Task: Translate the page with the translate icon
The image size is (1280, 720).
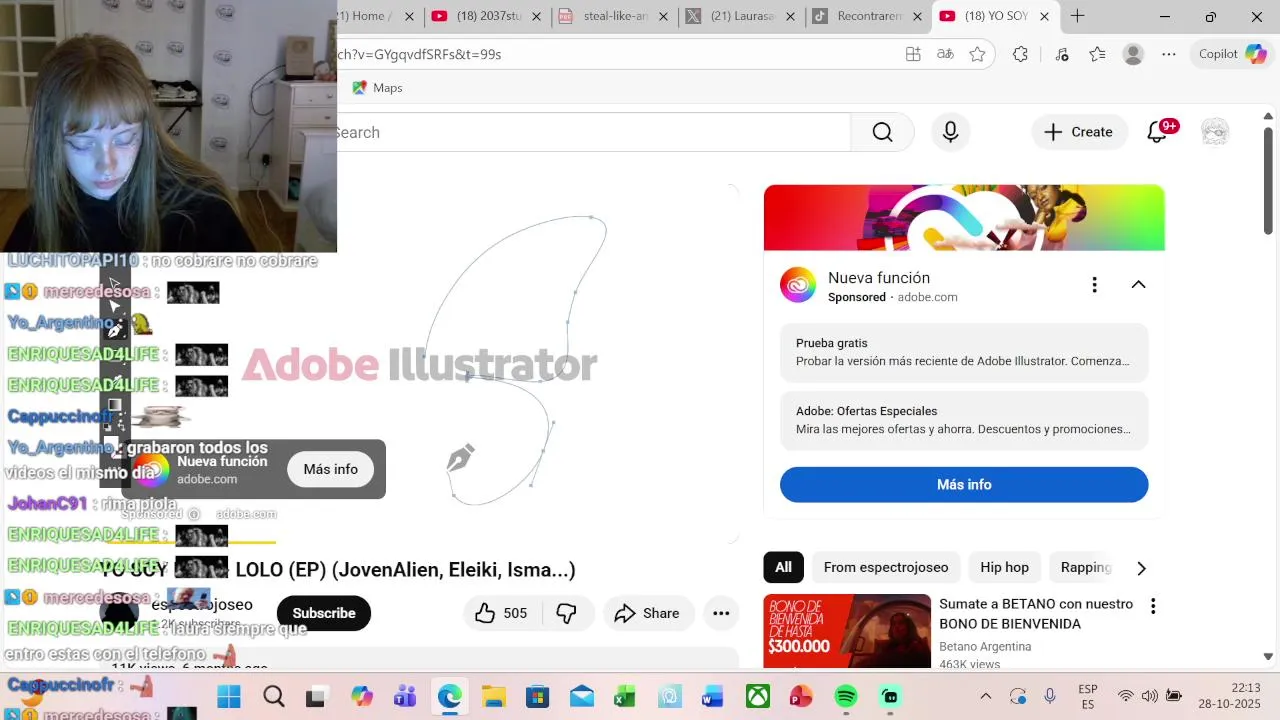Action: pyautogui.click(x=945, y=54)
